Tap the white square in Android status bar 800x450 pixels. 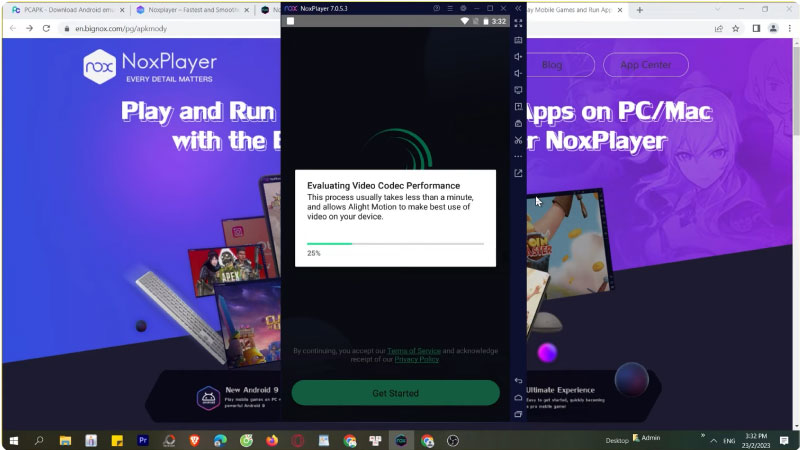(x=290, y=21)
